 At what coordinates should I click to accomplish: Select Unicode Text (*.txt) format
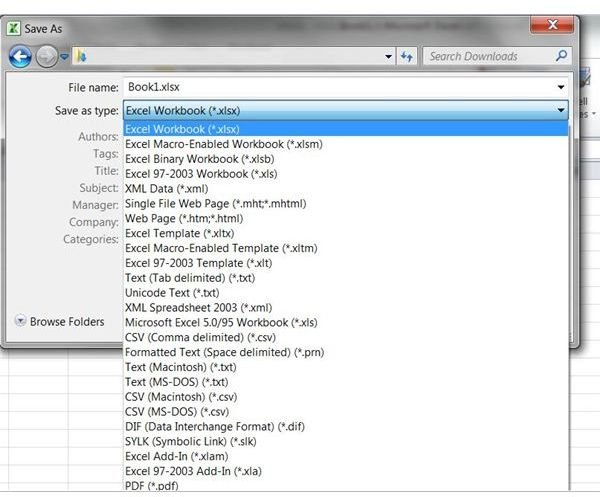(346, 293)
